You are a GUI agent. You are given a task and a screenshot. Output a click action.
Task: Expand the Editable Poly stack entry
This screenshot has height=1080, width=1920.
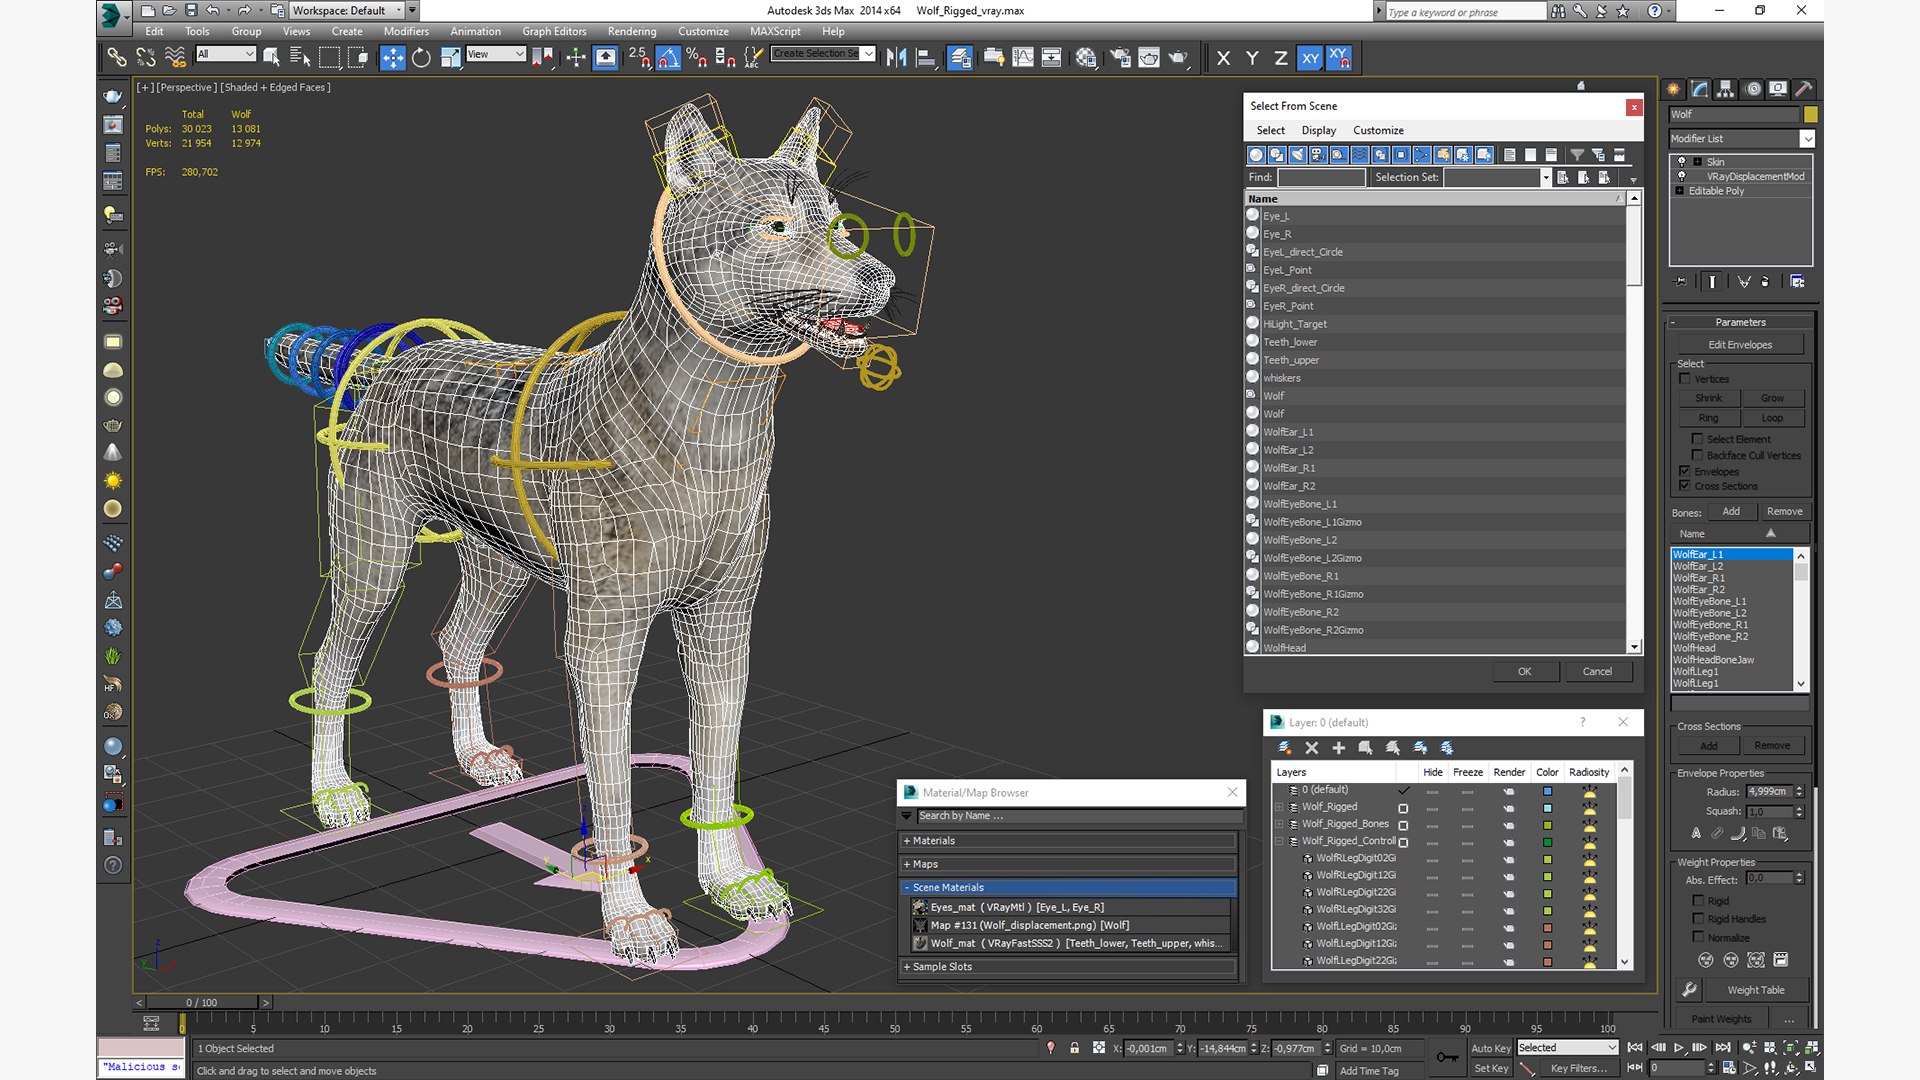click(x=1680, y=191)
